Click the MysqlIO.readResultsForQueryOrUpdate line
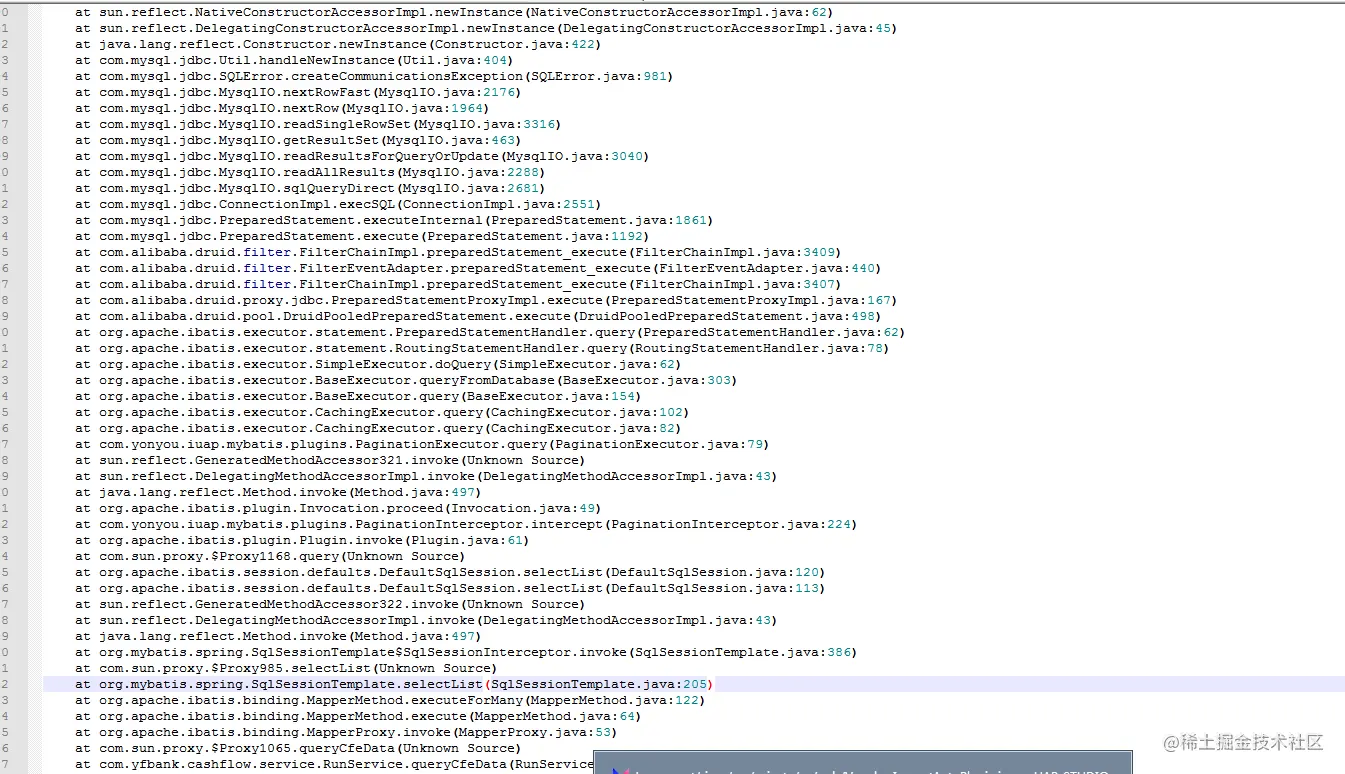 362,156
